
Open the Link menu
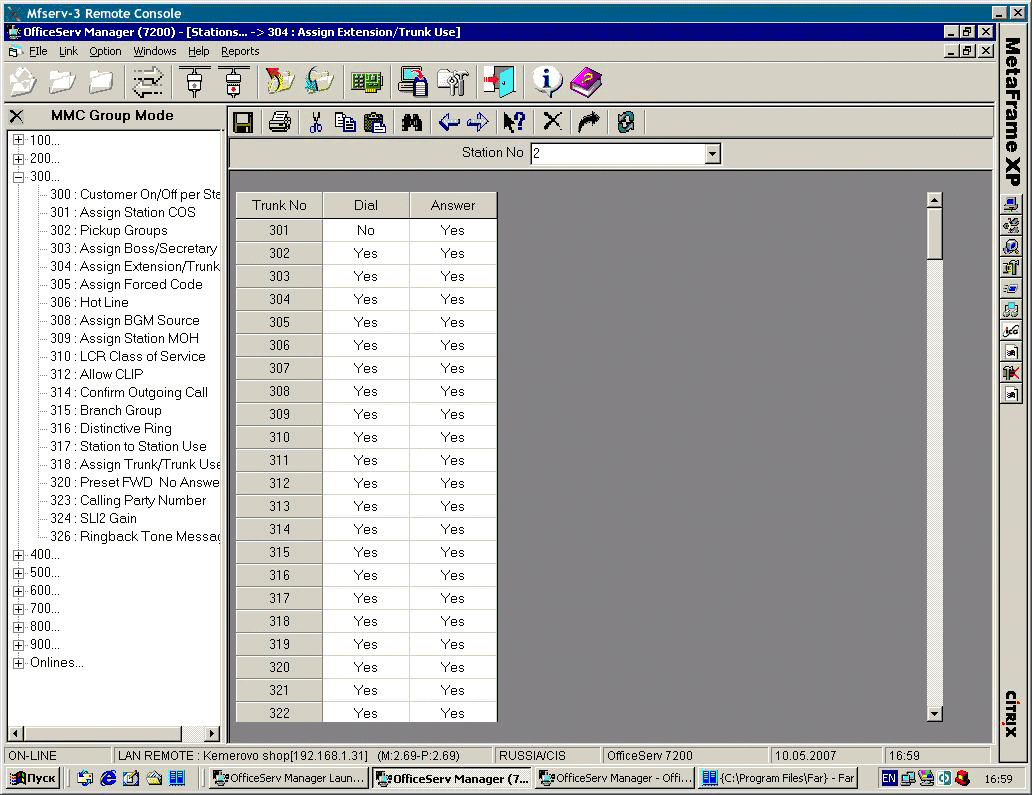point(68,51)
